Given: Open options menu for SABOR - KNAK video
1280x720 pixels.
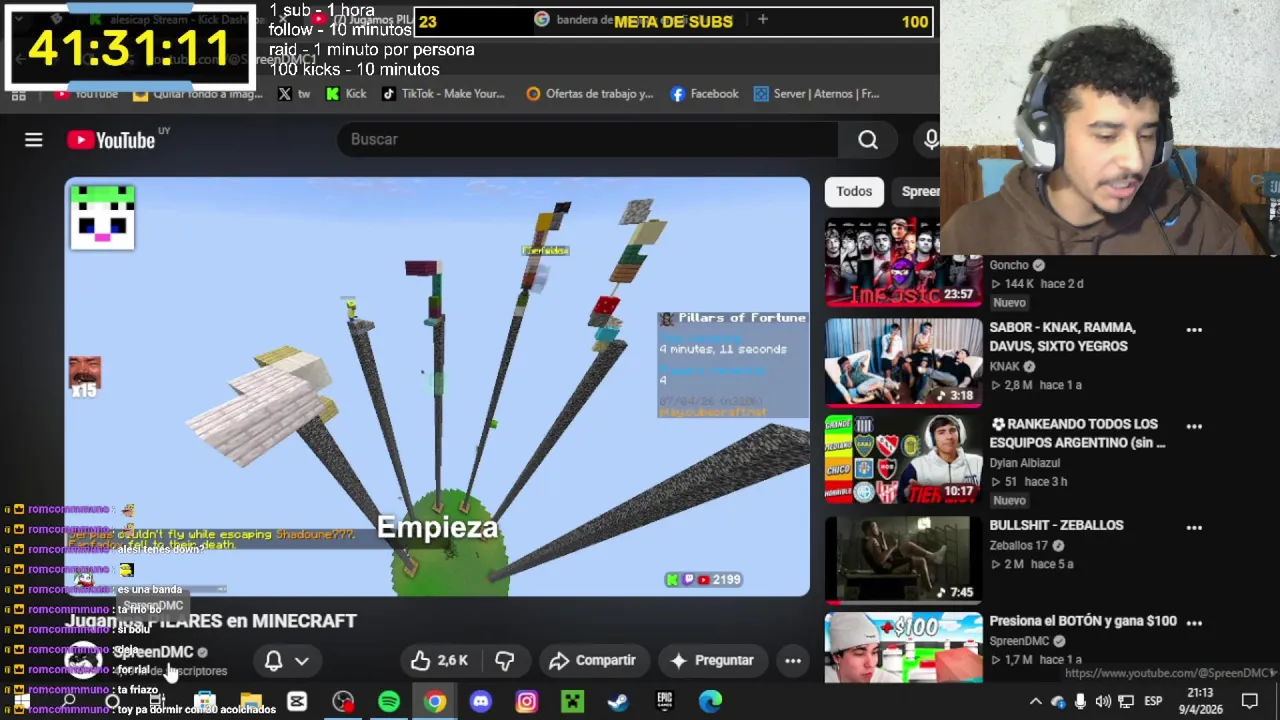Looking at the screenshot, I should 1194,330.
